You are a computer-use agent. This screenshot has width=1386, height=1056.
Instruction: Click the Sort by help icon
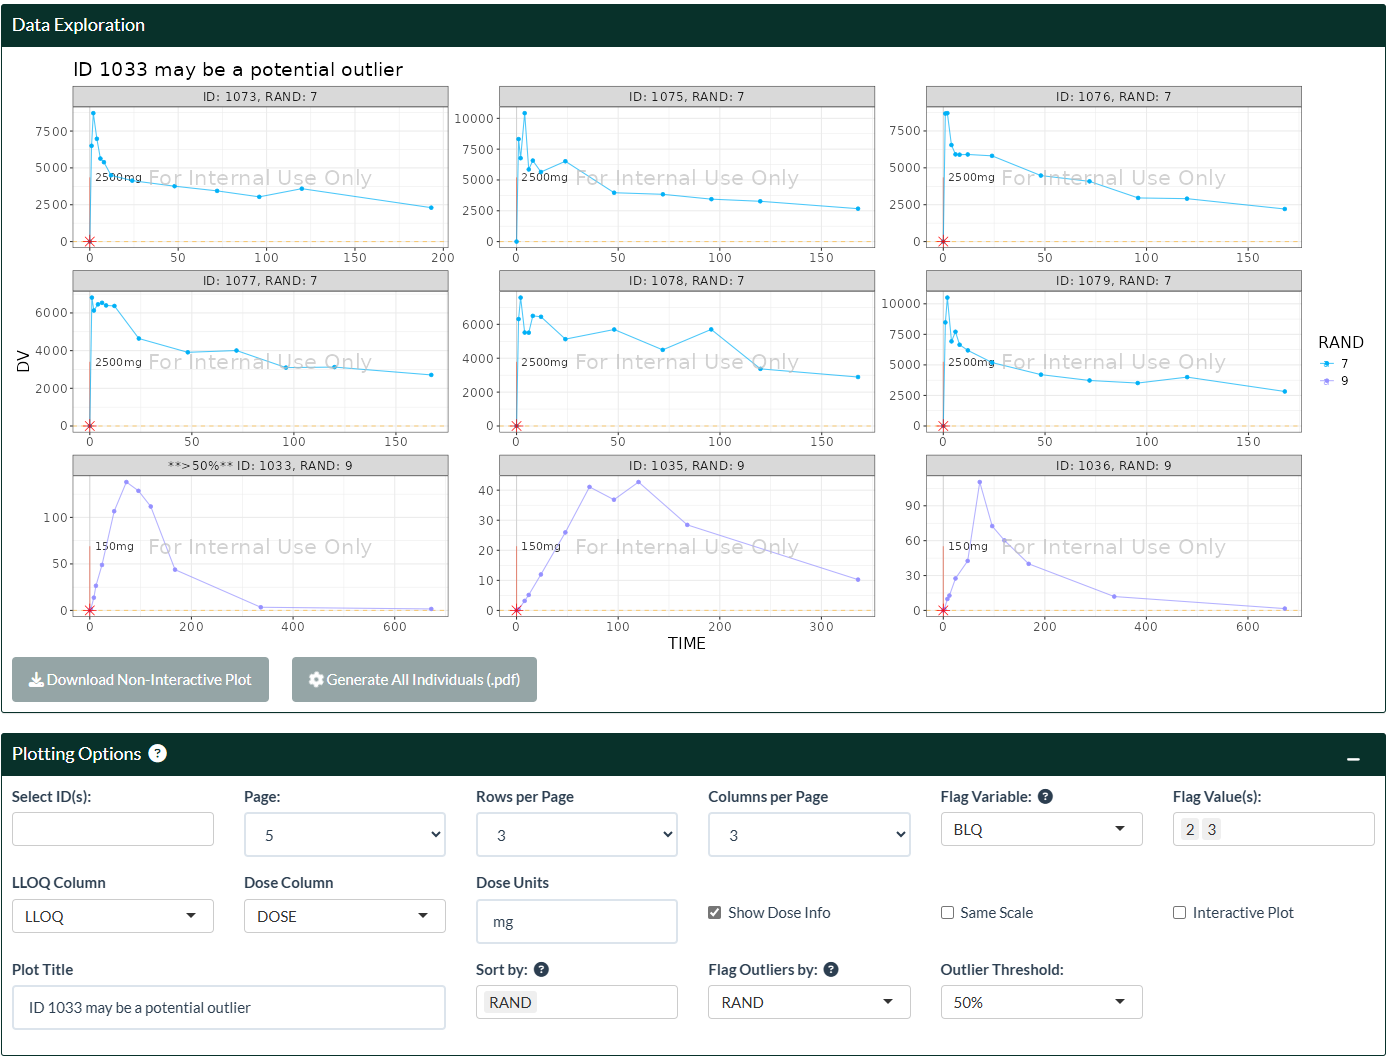(541, 970)
